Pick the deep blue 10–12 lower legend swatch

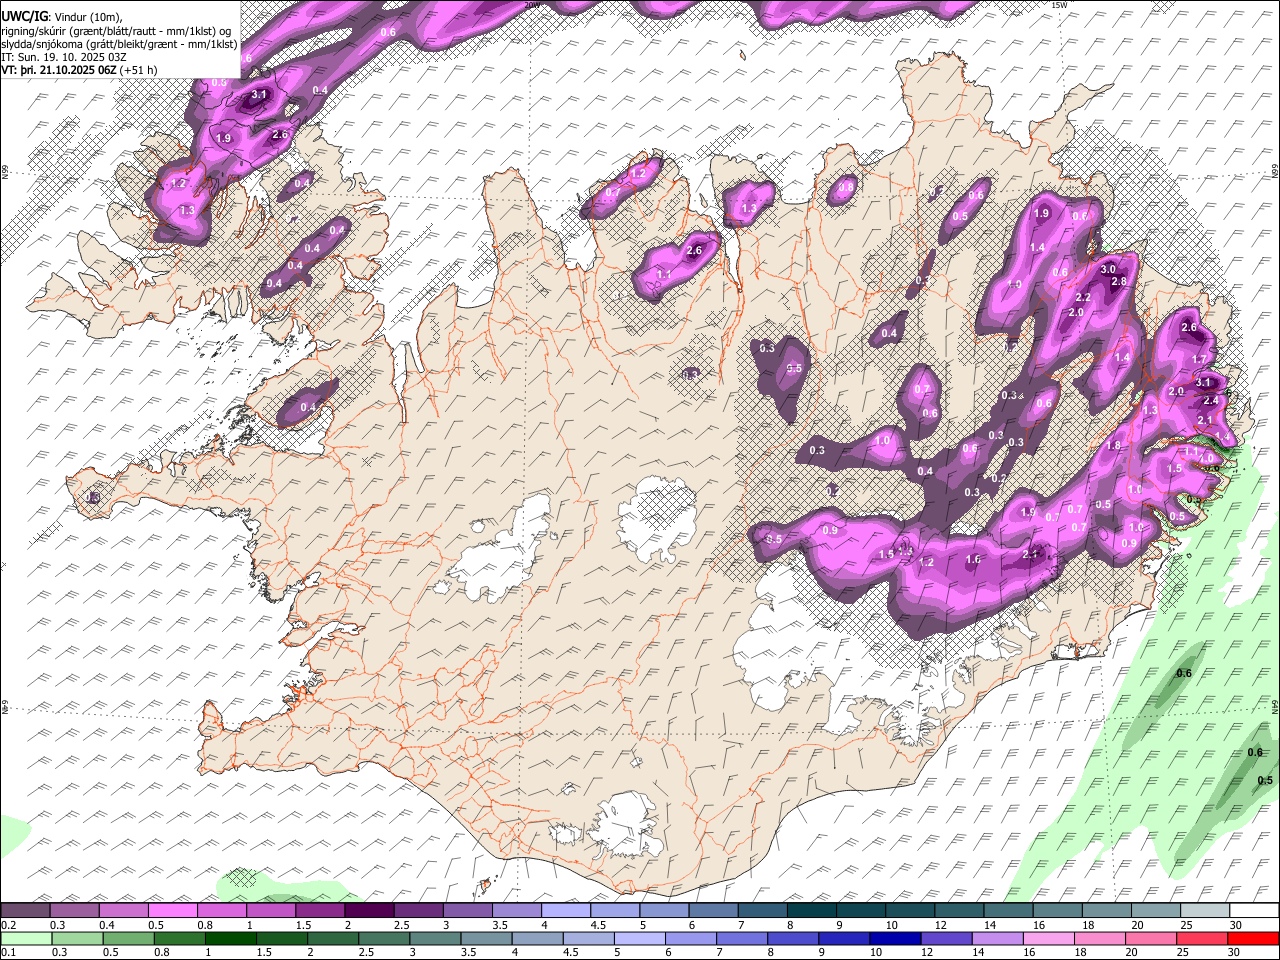click(x=894, y=939)
